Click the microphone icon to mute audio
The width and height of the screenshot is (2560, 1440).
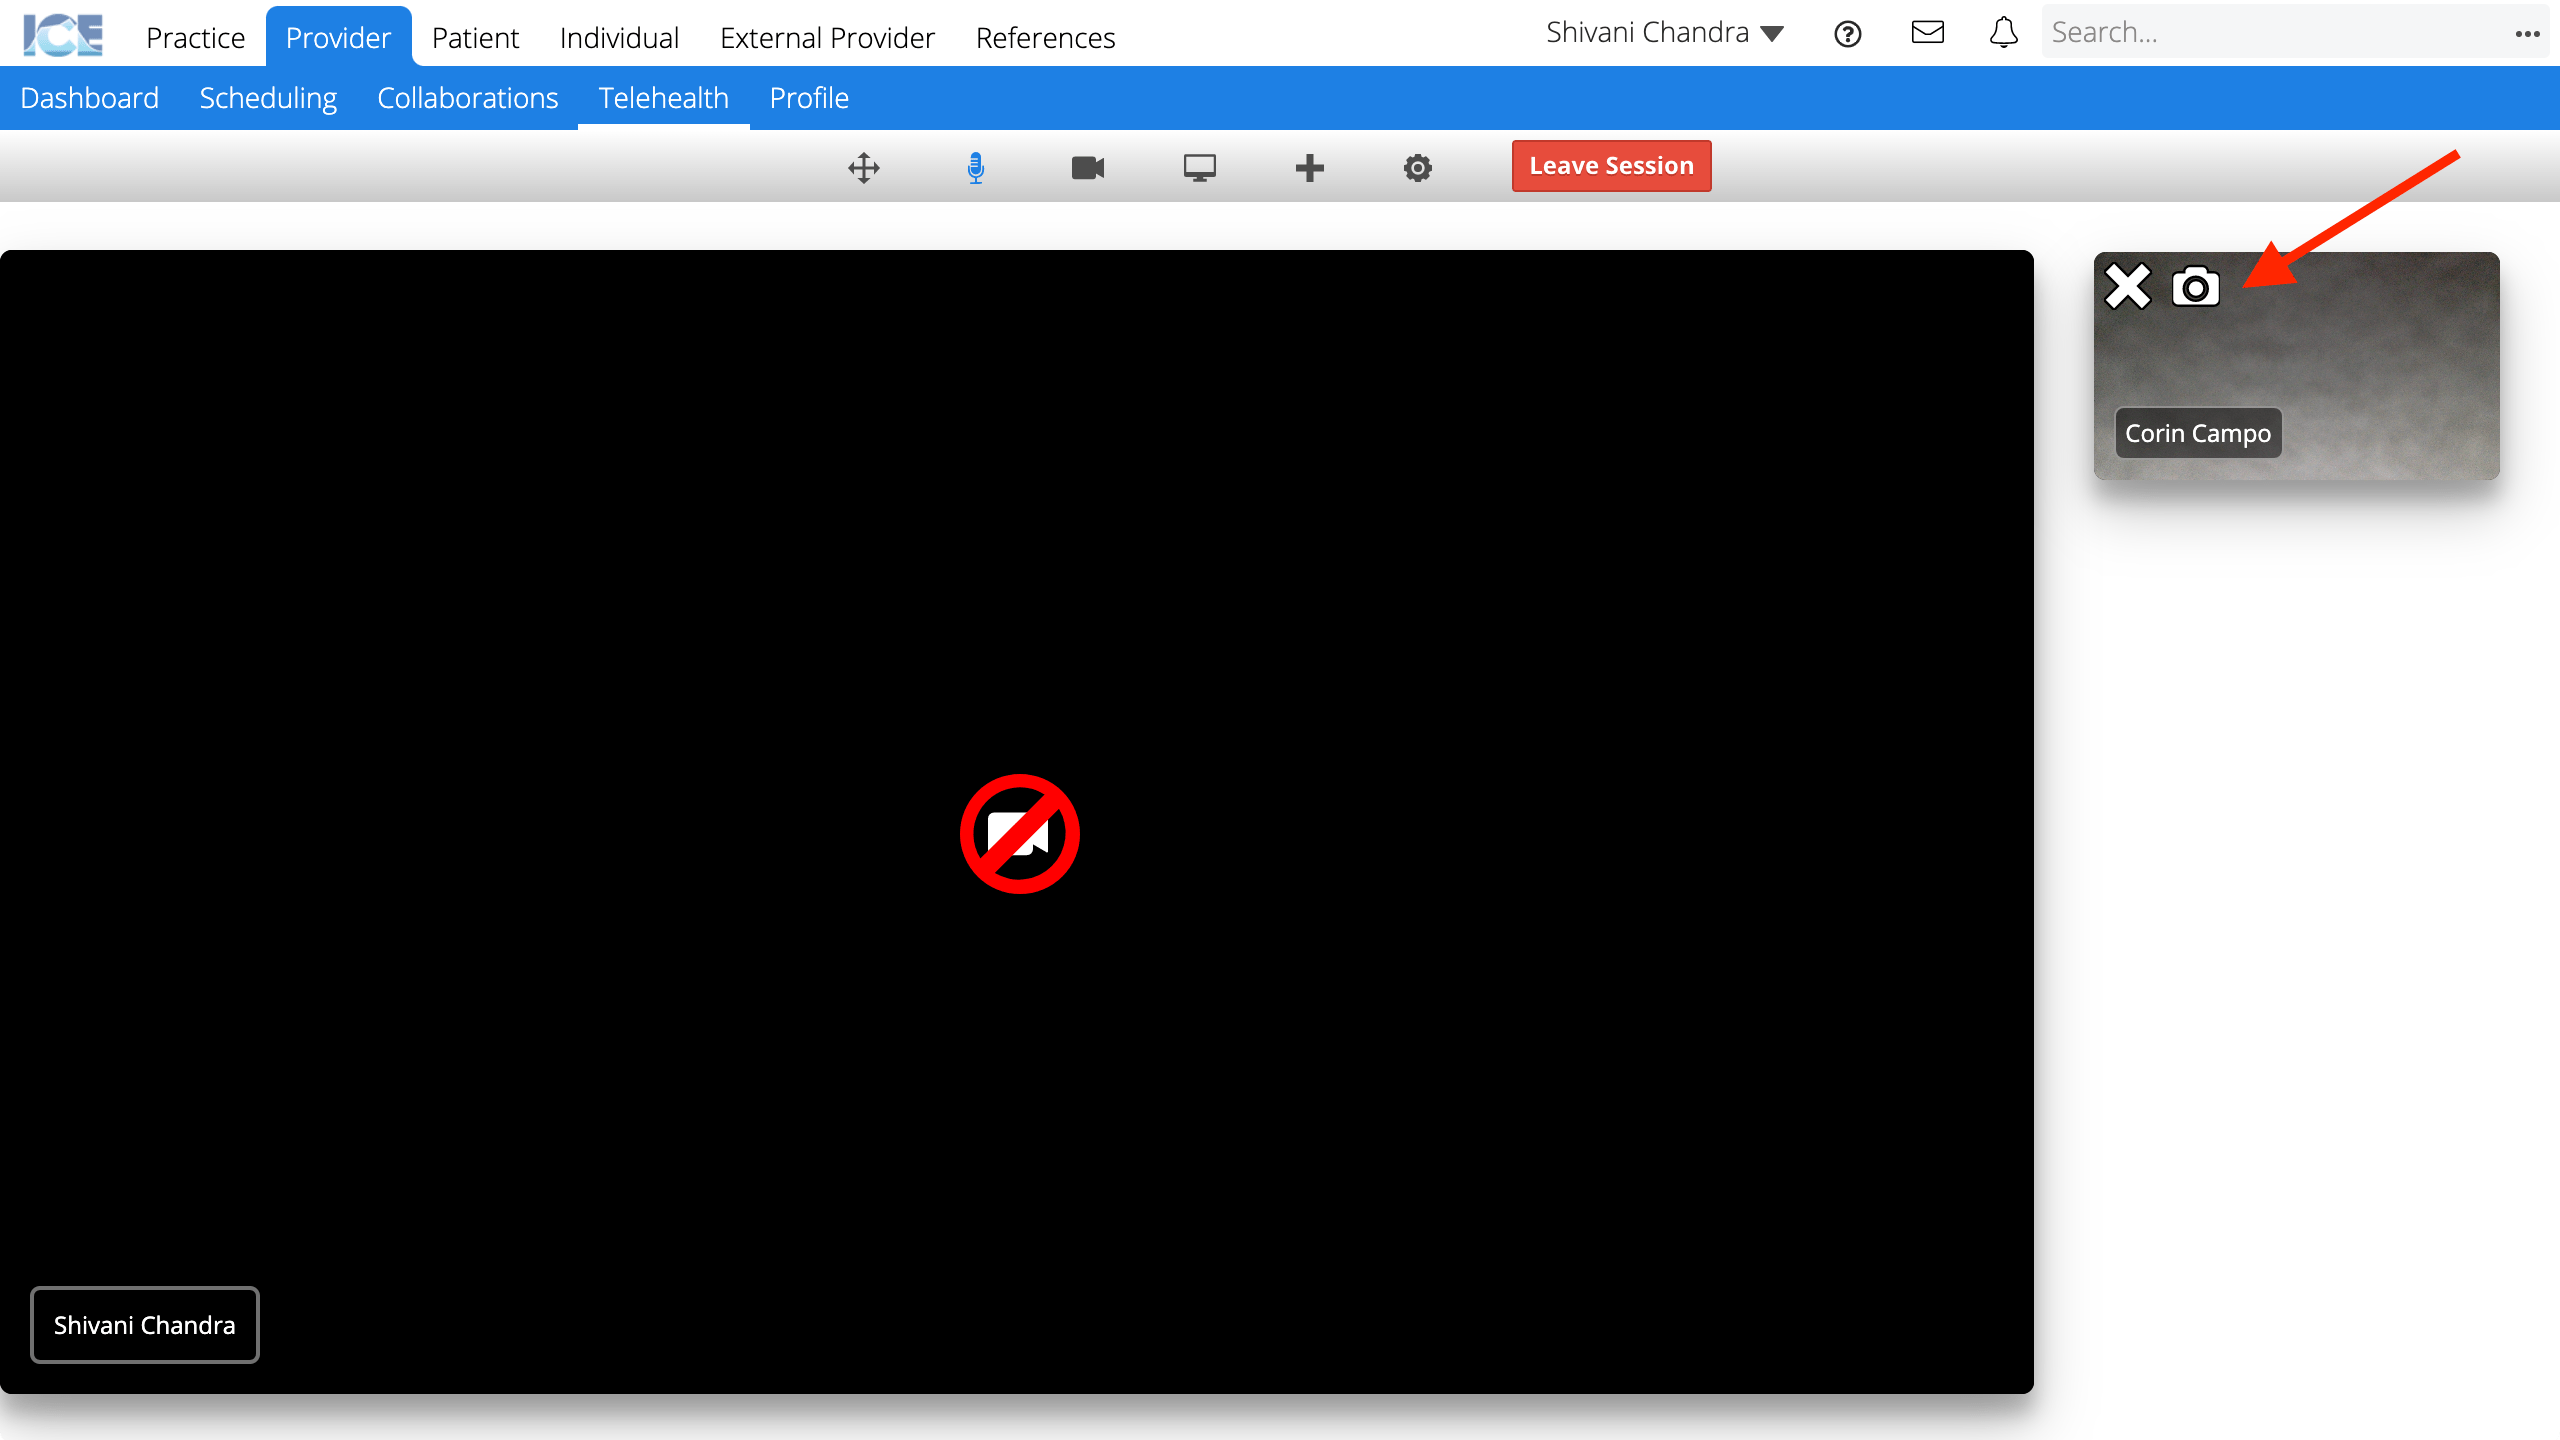(x=978, y=165)
